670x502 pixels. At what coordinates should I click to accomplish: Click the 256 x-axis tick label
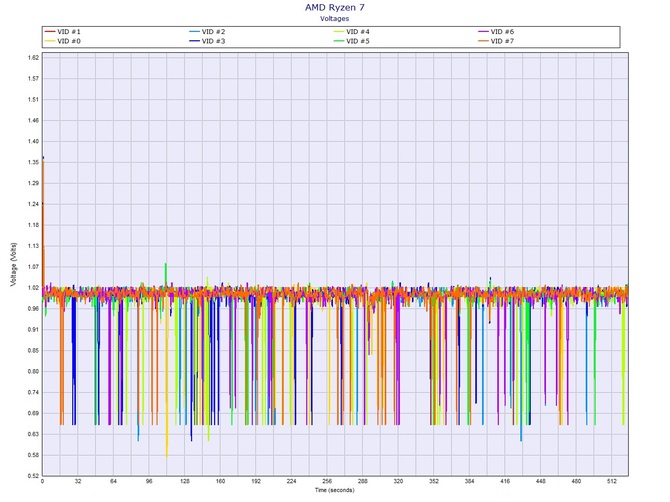[327, 481]
